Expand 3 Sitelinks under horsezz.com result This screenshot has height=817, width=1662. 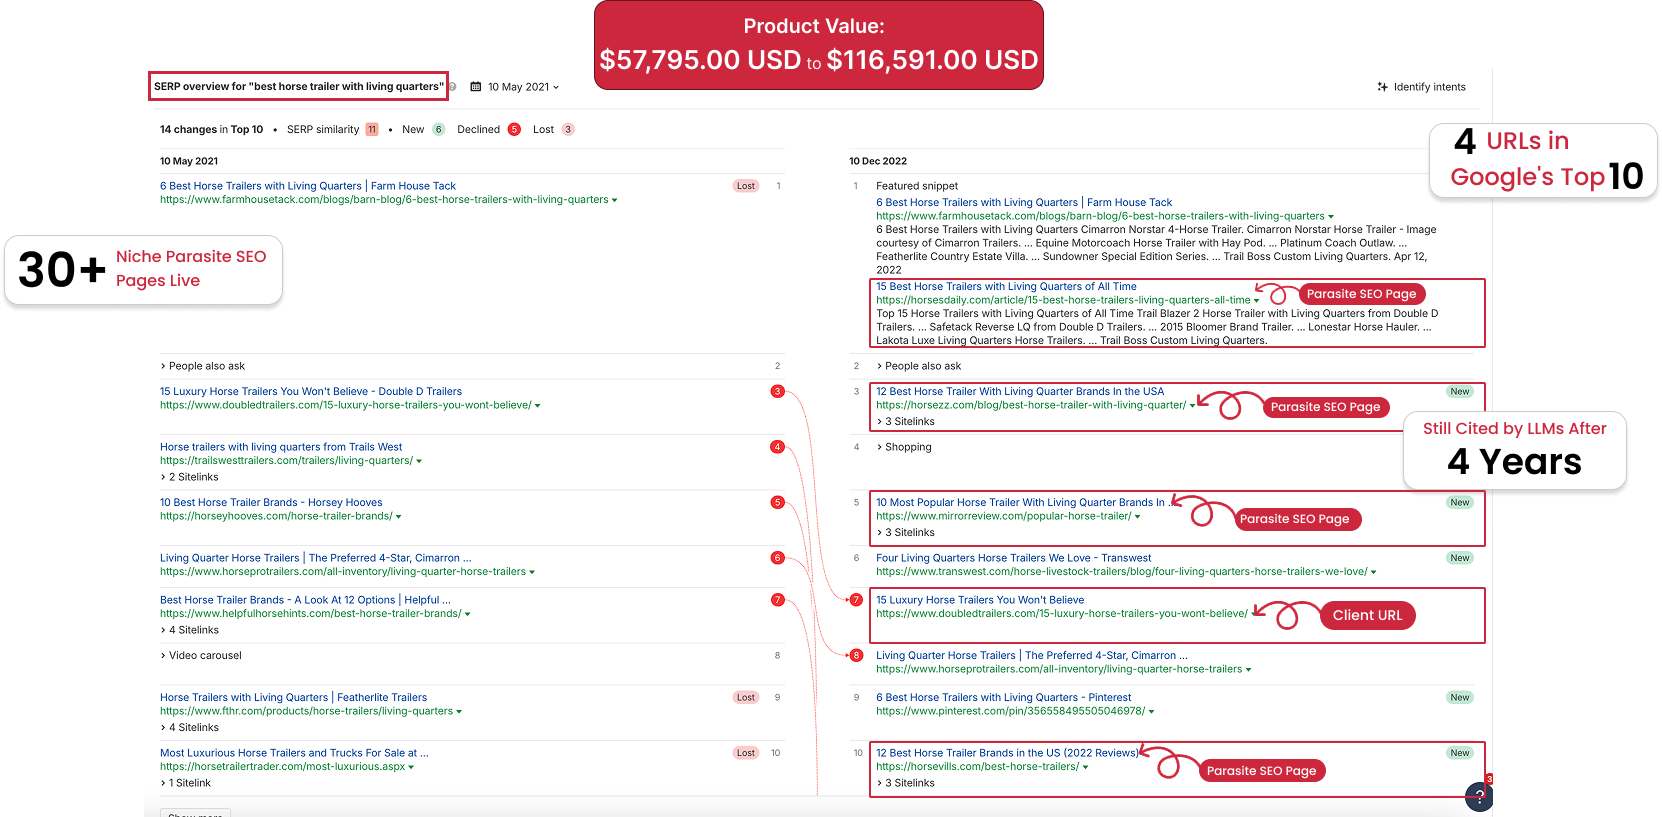pos(909,422)
